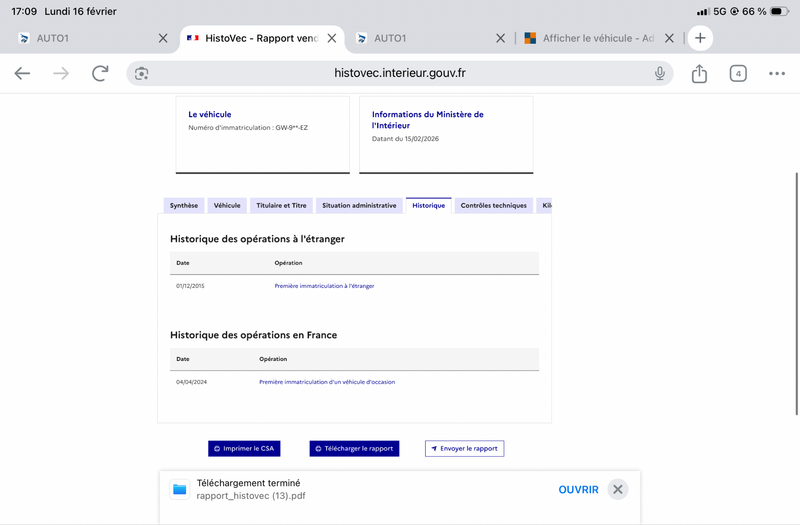
Task: Tap the histovec.interieur.gouv.fr address bar
Action: [x=400, y=73]
